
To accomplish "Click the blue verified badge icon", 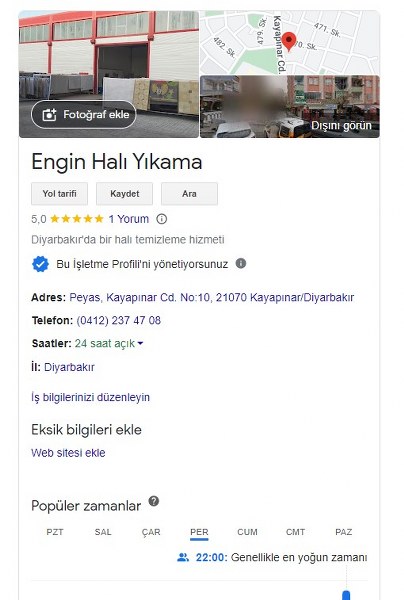I will (x=40, y=264).
